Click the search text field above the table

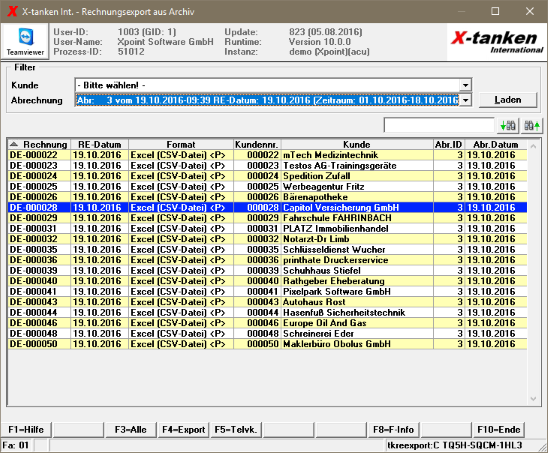[439, 125]
